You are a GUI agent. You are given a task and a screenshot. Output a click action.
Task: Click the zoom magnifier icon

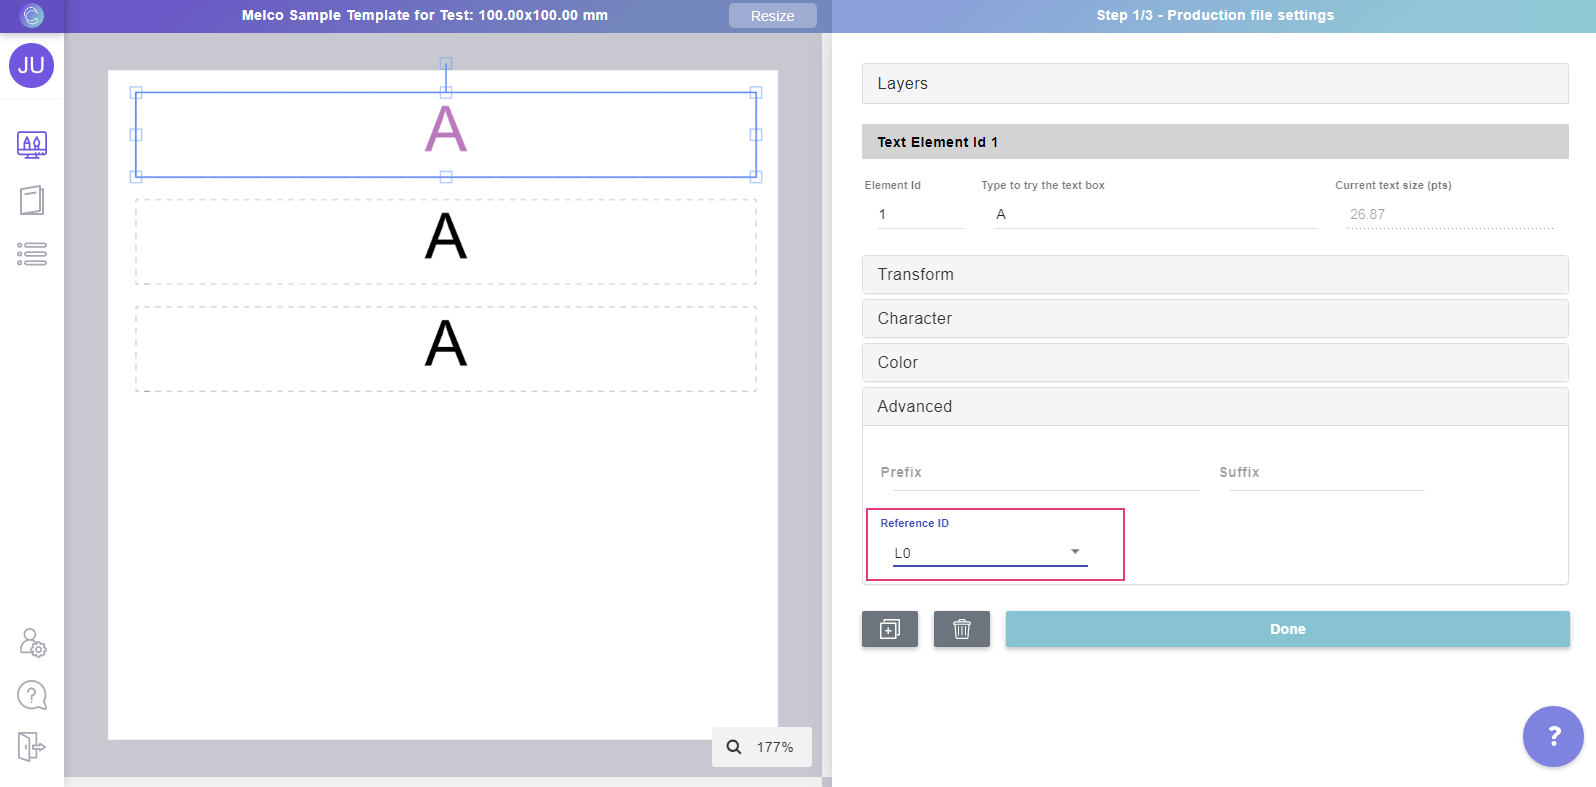[x=734, y=747]
